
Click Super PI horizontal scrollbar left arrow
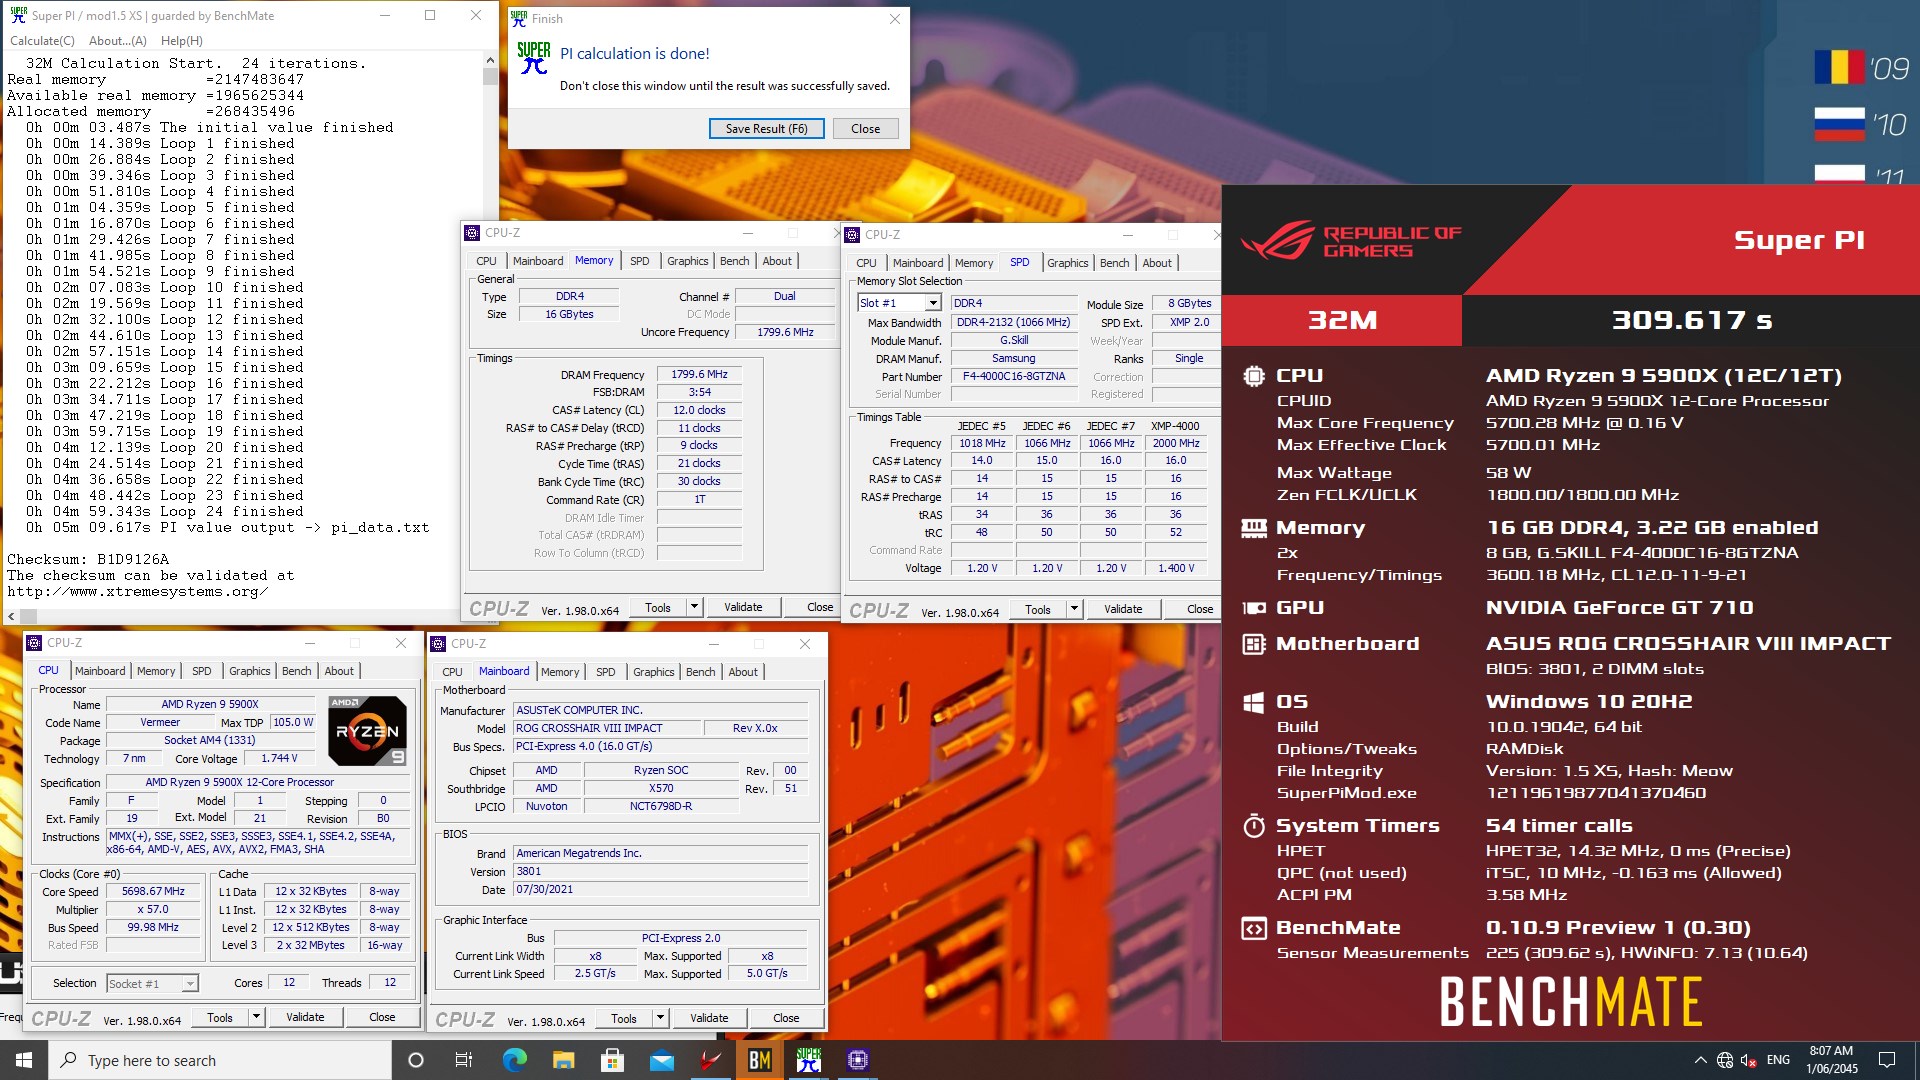[x=12, y=617]
